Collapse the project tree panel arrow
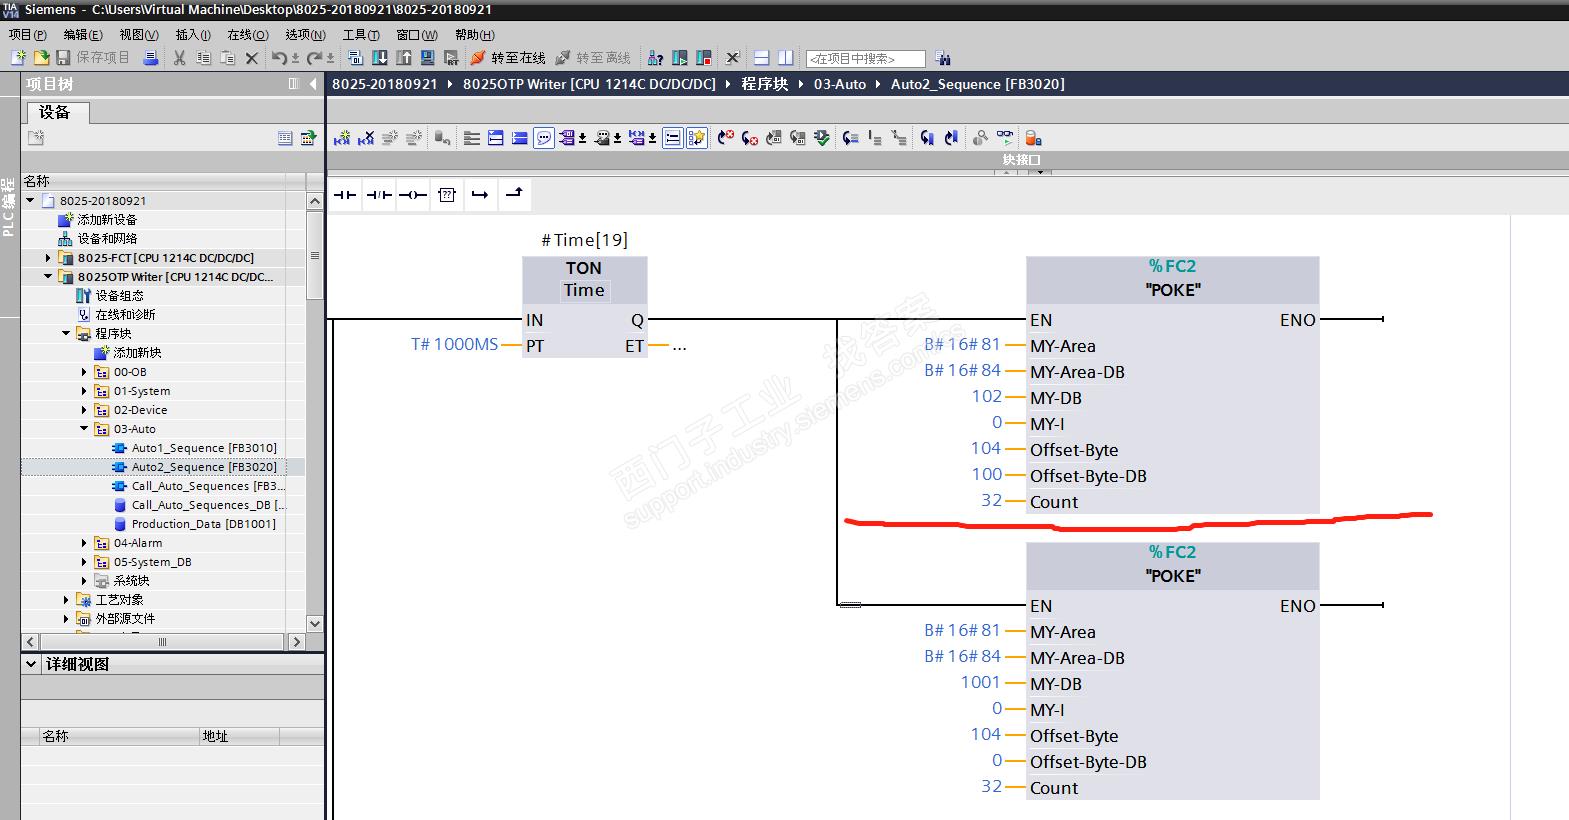The image size is (1569, 820). click(x=313, y=84)
